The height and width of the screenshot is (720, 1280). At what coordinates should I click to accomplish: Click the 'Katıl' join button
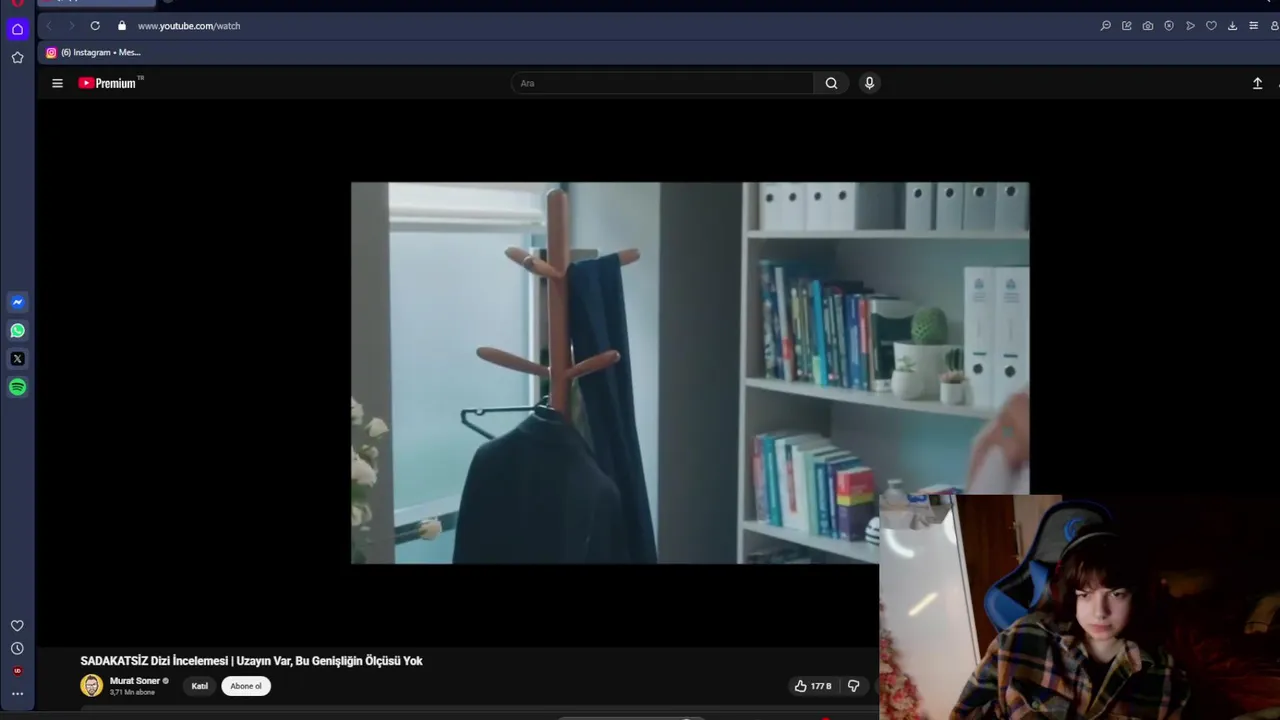click(200, 686)
